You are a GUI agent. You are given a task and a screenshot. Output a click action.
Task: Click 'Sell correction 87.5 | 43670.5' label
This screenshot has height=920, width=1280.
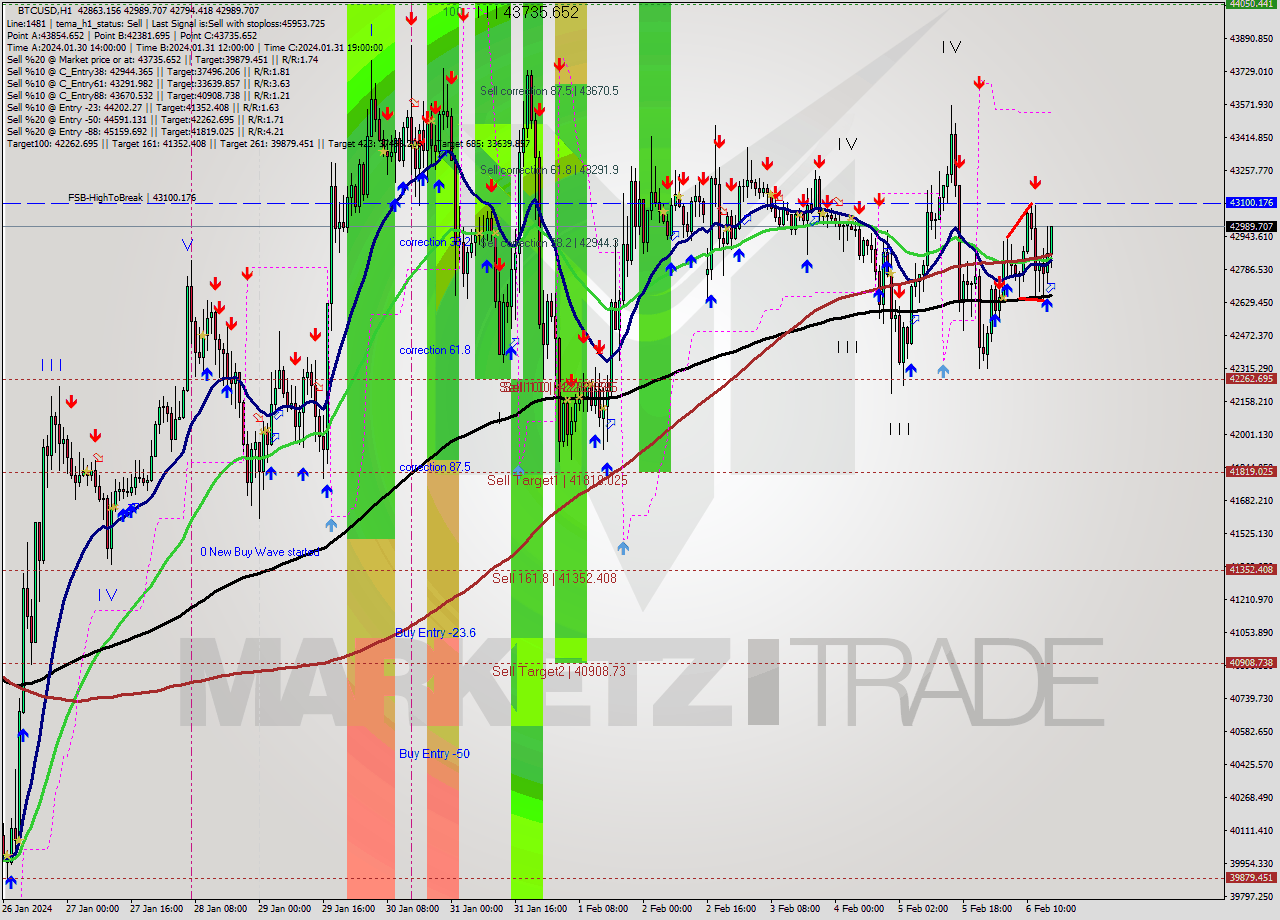(549, 91)
